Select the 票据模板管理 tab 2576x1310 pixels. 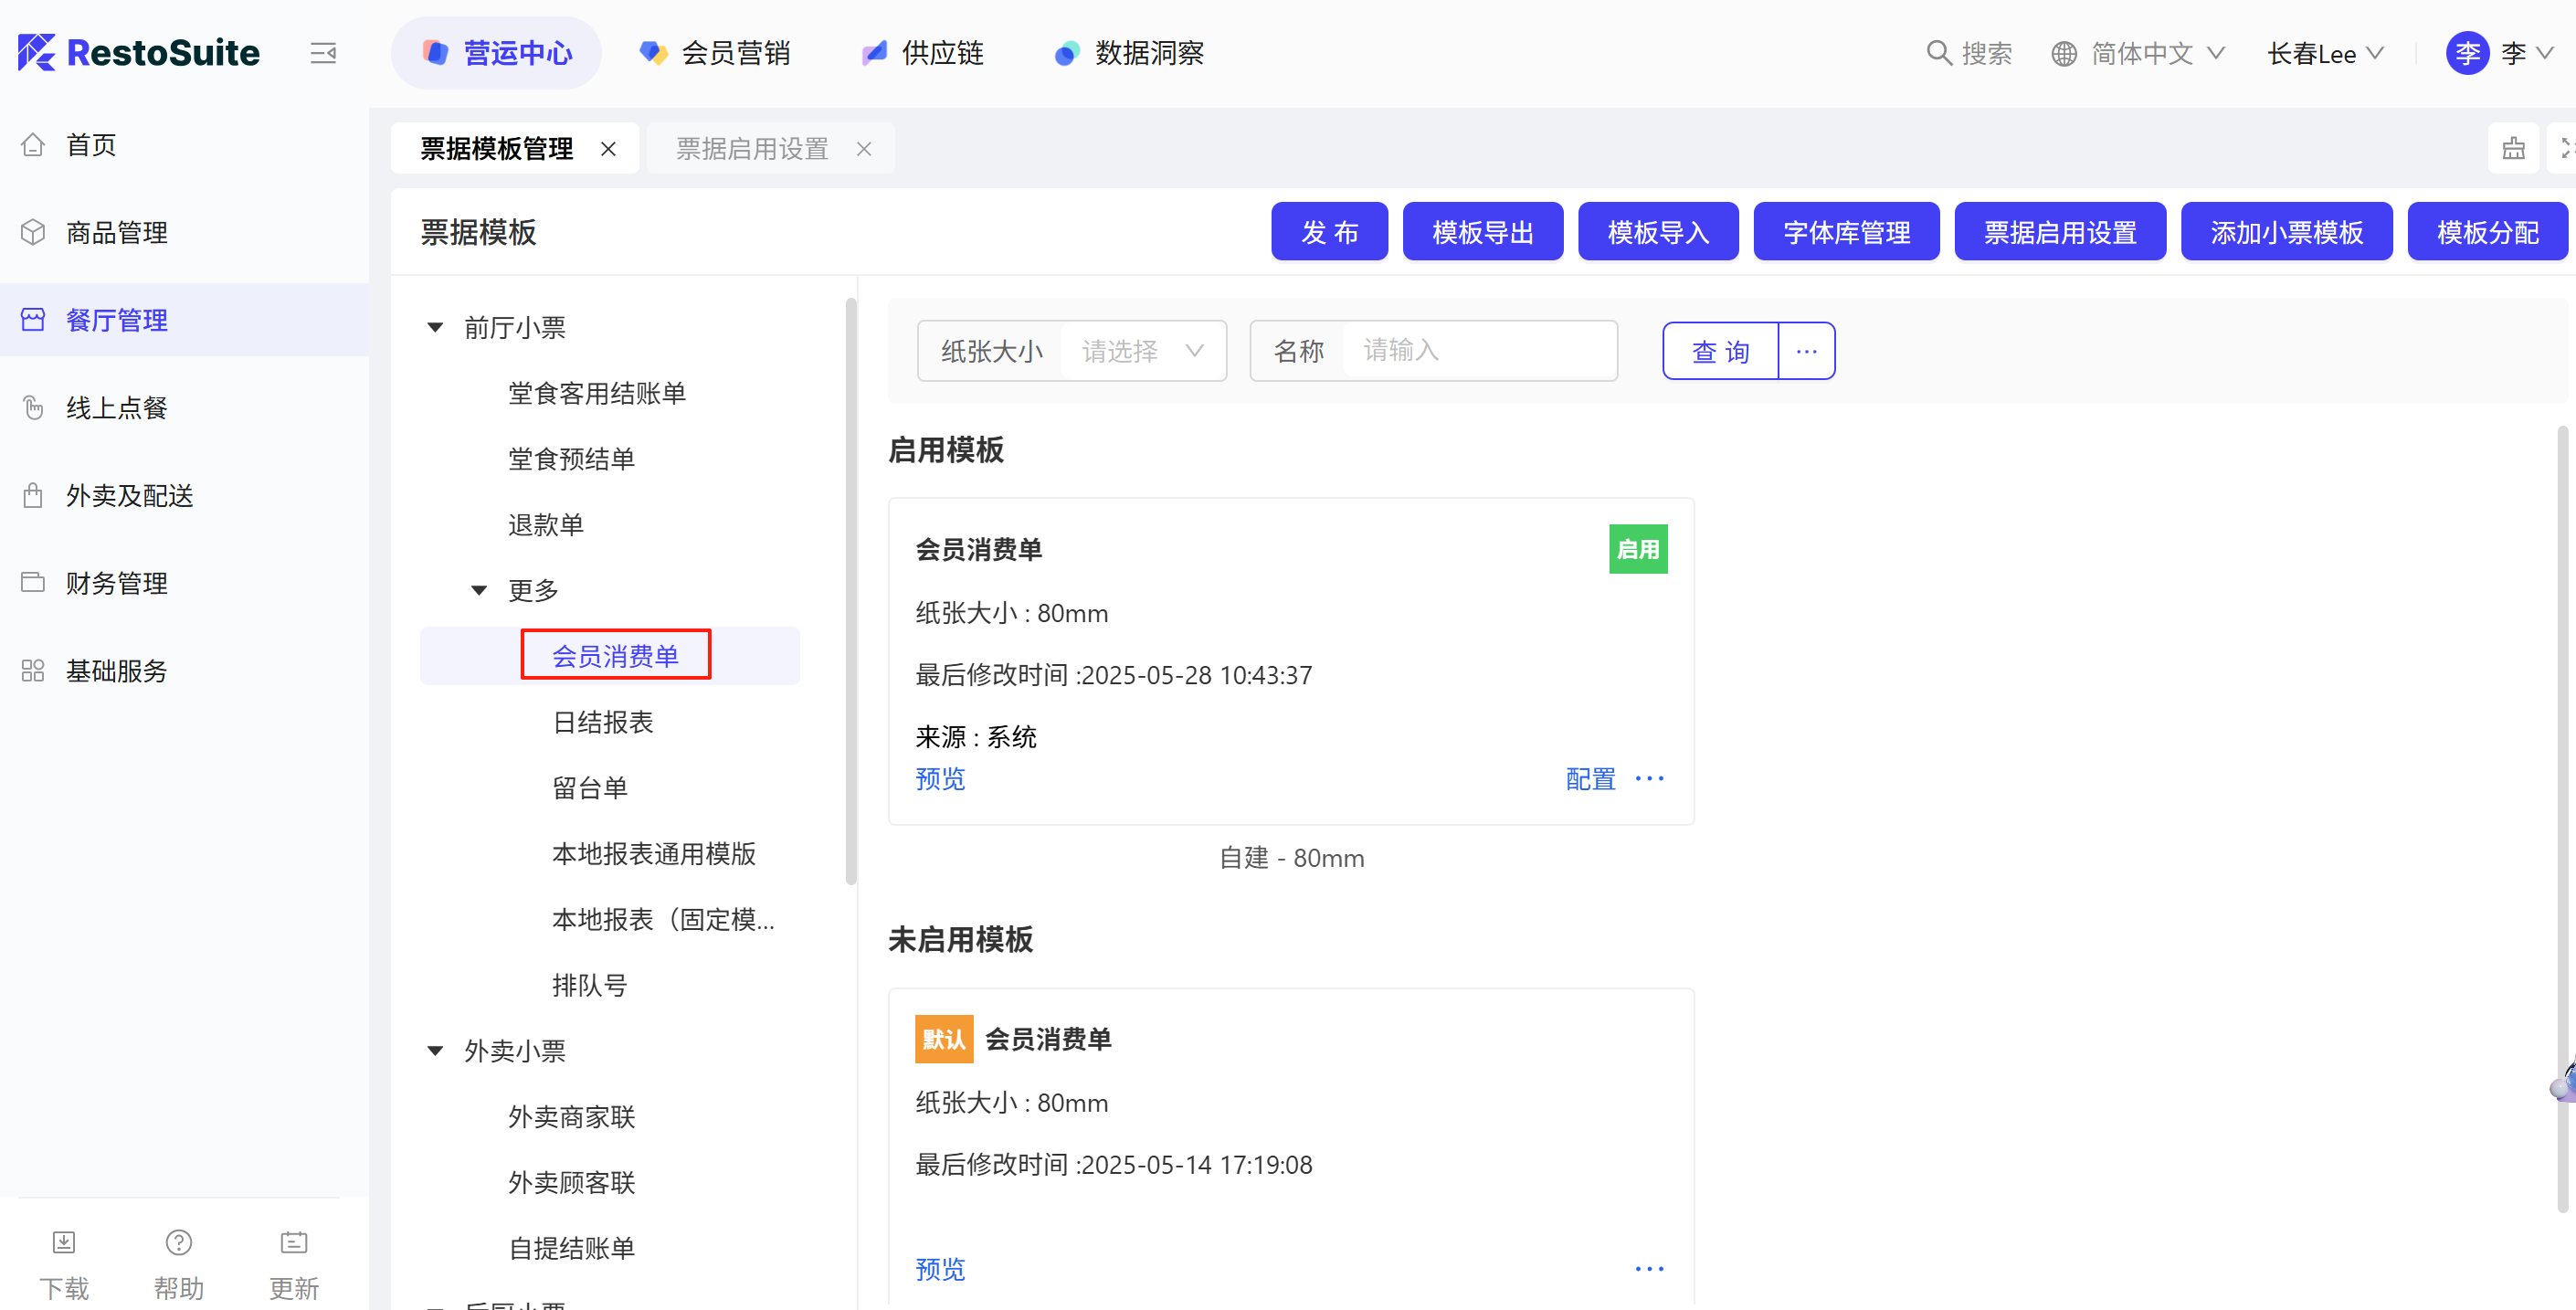tap(497, 149)
